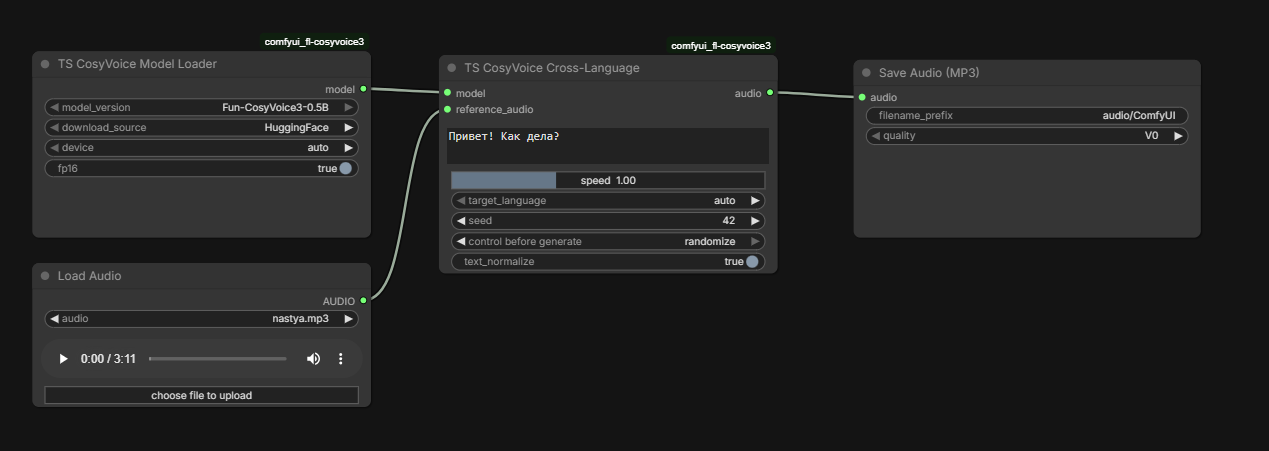Viewport: 1269px width, 451px height.
Task: Open the control before generate randomize dropdown
Action: pos(608,241)
